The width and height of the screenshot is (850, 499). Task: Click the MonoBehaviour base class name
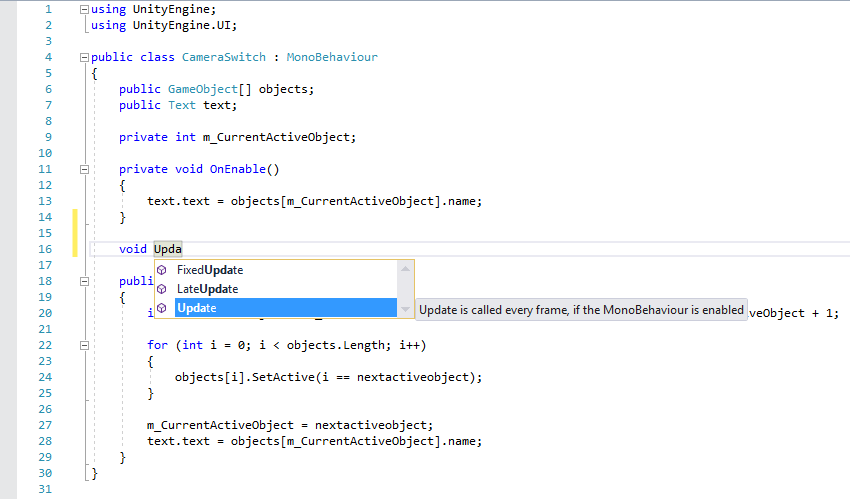tap(332, 57)
